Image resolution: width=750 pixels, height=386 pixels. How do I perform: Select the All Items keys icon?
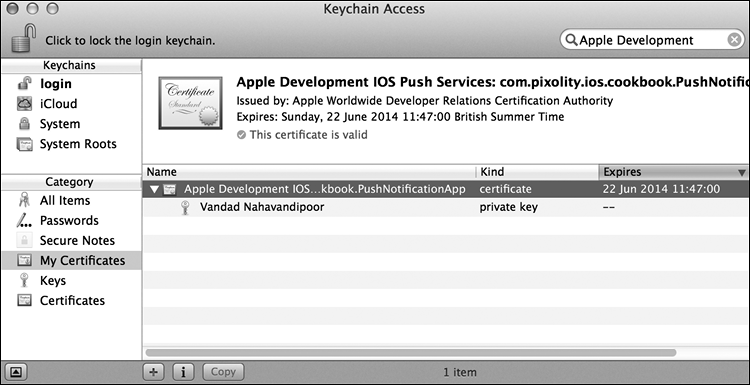point(24,200)
